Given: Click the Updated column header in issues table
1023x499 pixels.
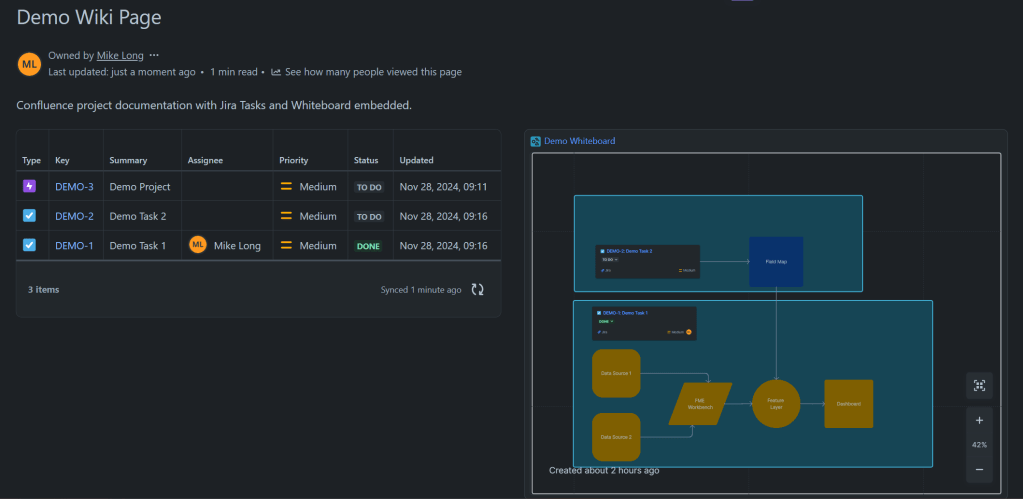Looking at the screenshot, I should coord(416,160).
